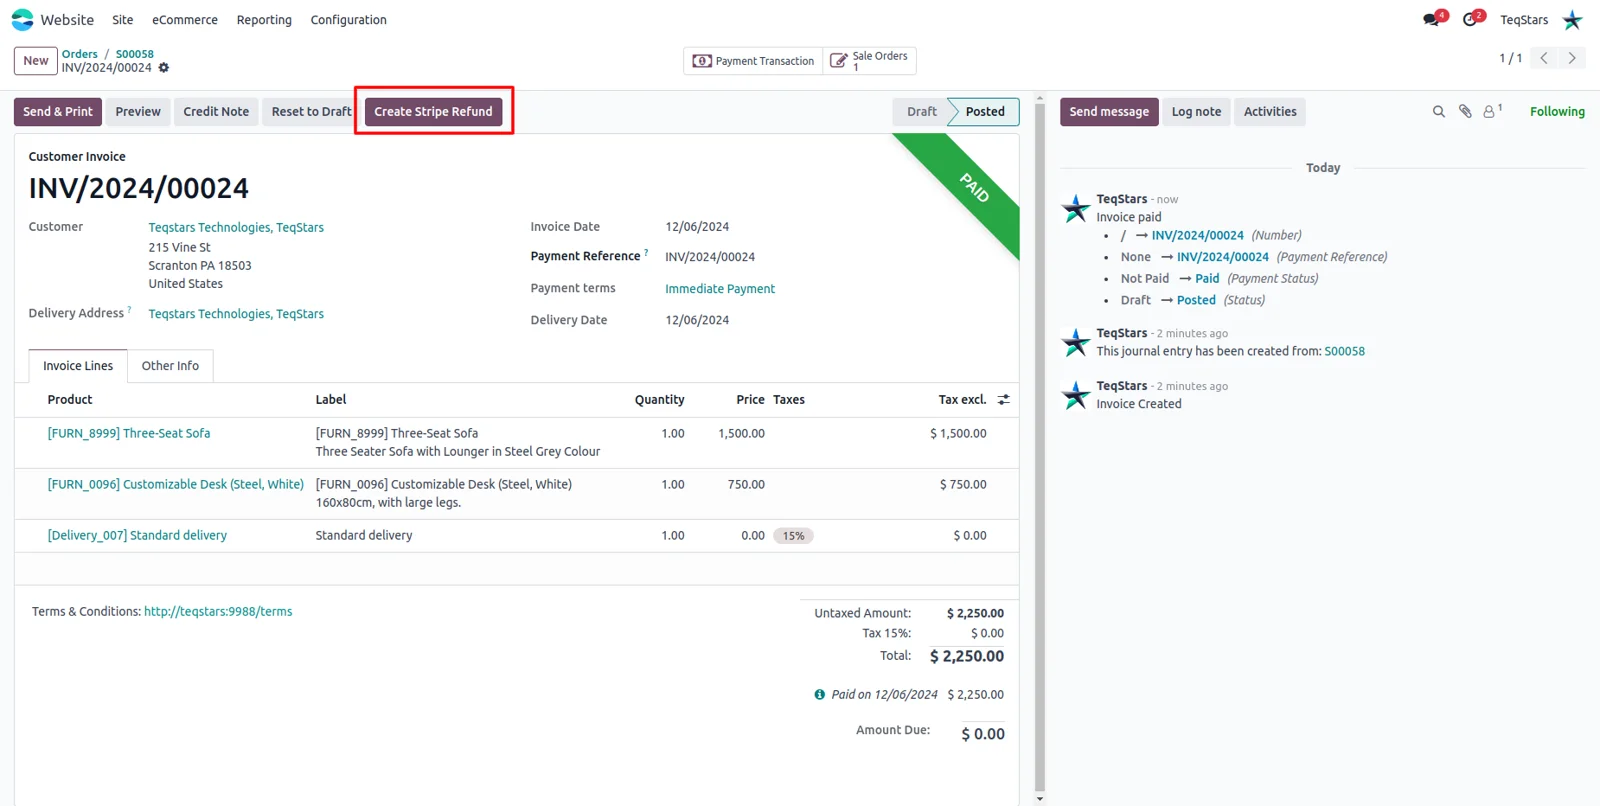1600x806 pixels.
Task: Switch to the Other Info tab
Action: [170, 366]
